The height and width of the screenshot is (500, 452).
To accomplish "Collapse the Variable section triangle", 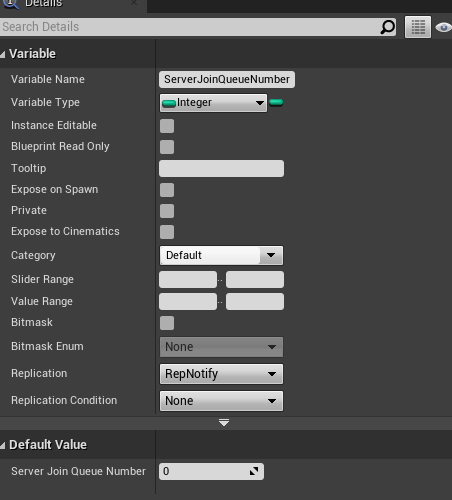I will (3, 54).
